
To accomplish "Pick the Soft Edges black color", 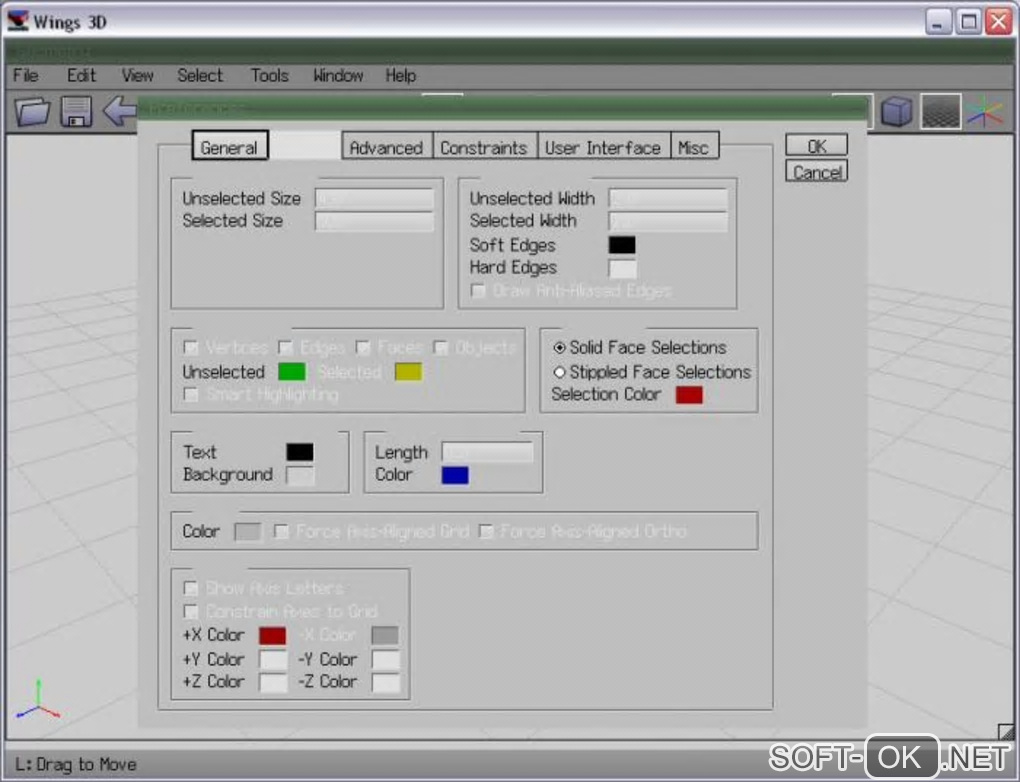I will pyautogui.click(x=622, y=245).
